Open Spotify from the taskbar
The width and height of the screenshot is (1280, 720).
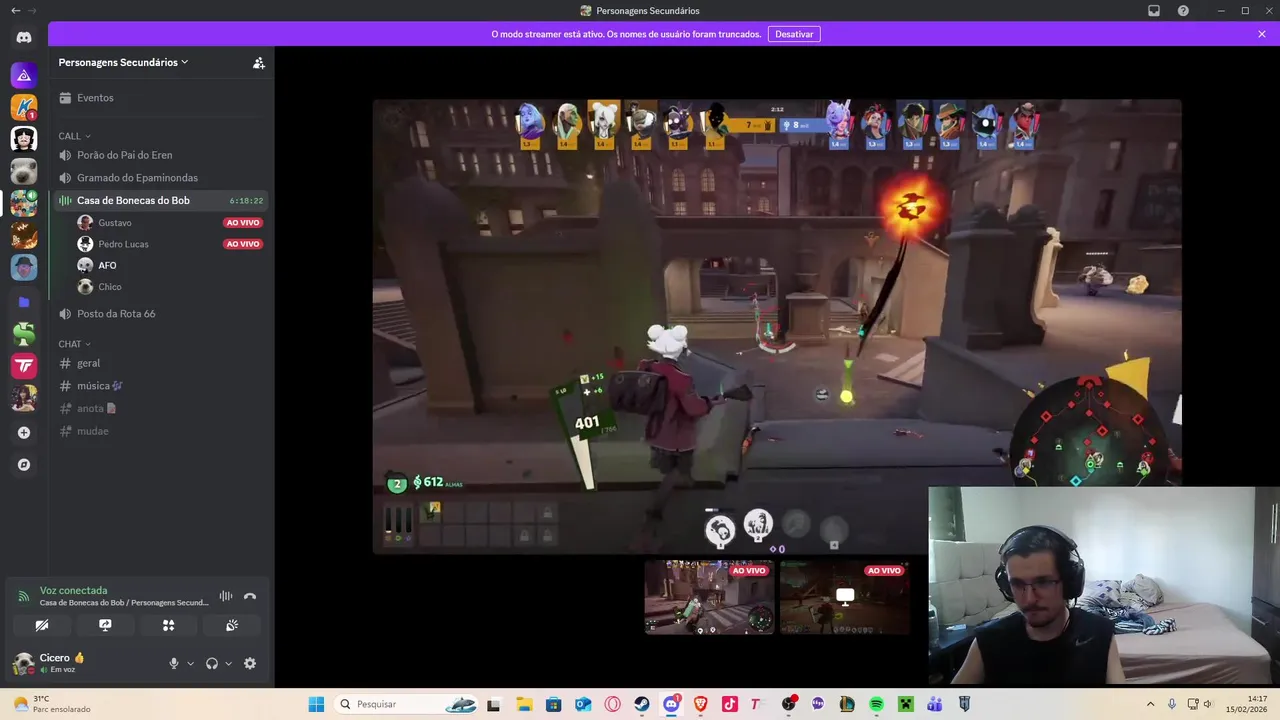click(876, 704)
